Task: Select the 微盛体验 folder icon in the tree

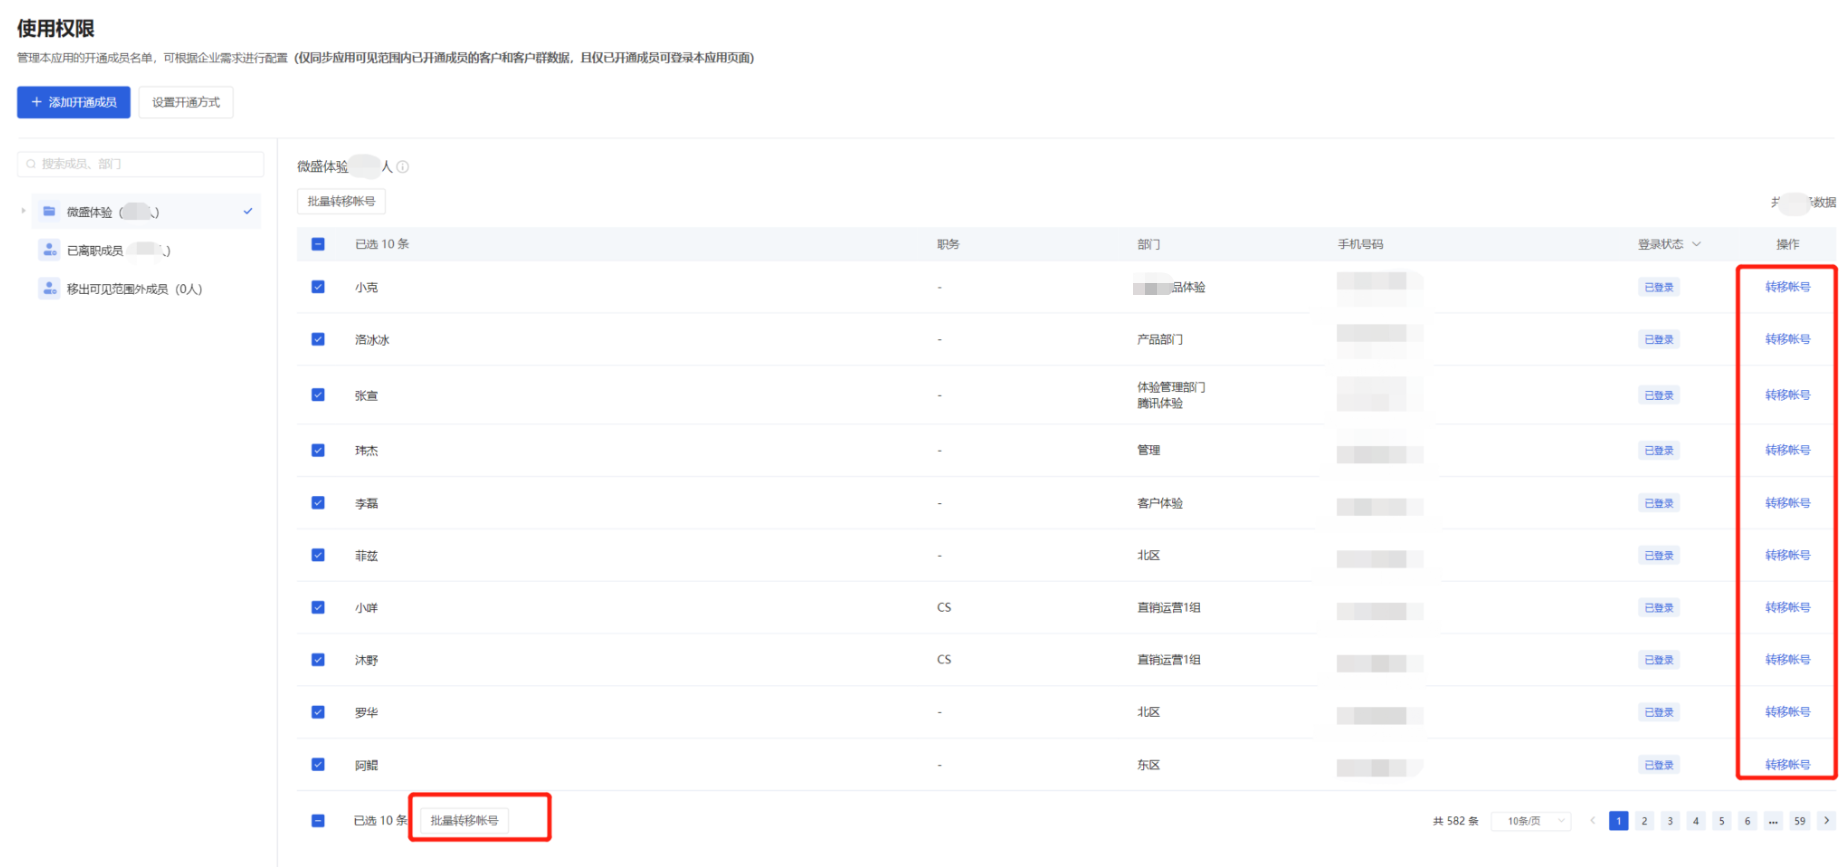Action: 49,211
